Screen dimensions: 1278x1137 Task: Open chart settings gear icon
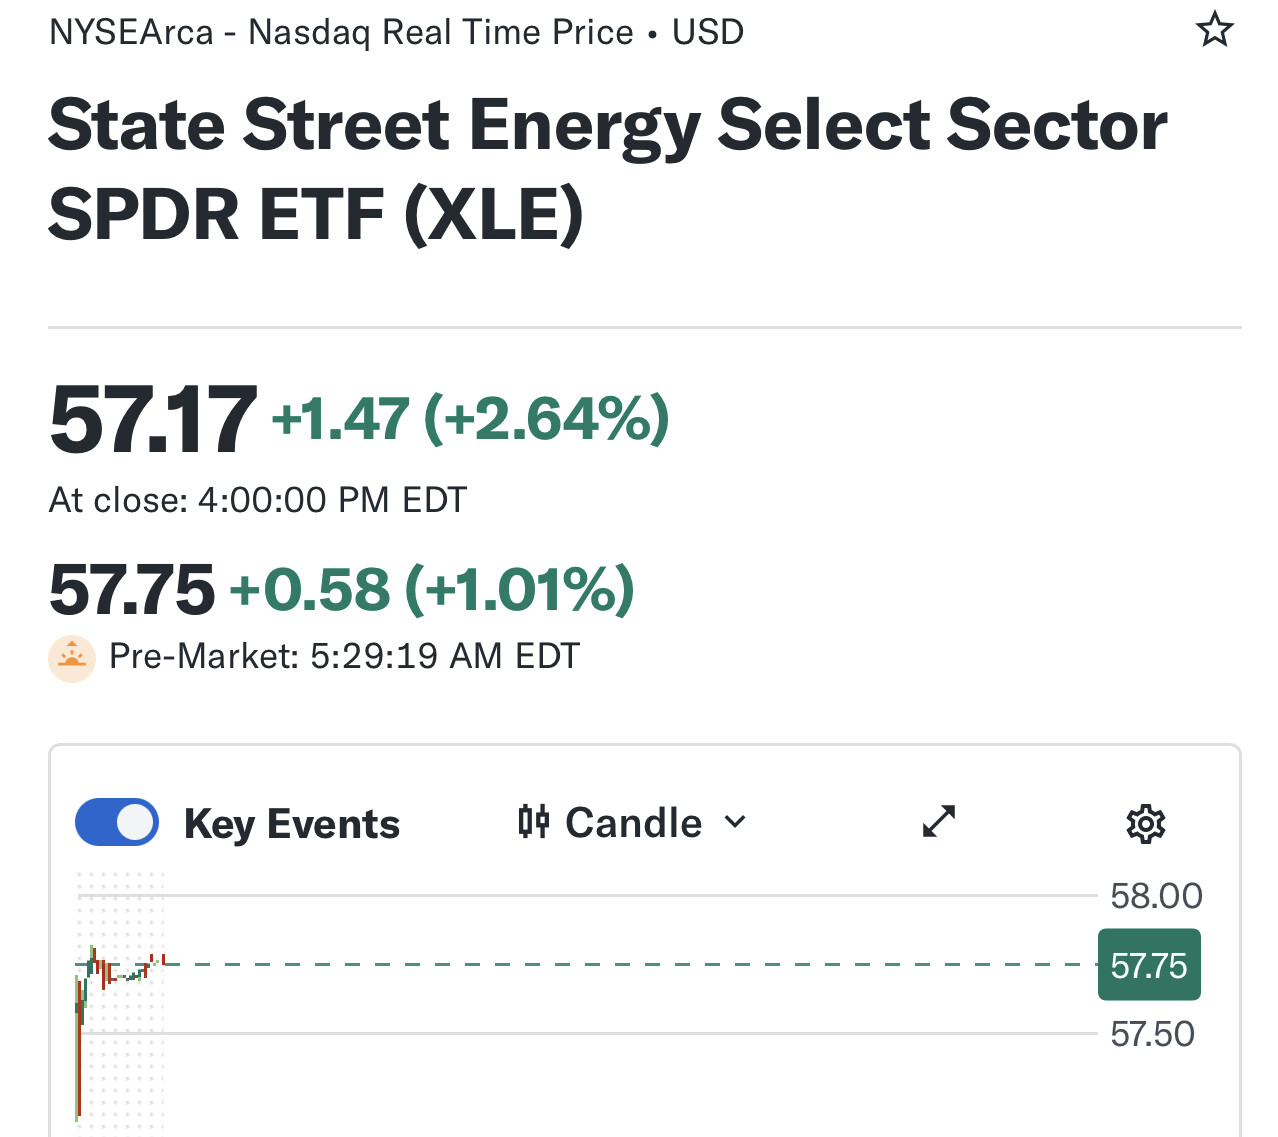tap(1145, 824)
